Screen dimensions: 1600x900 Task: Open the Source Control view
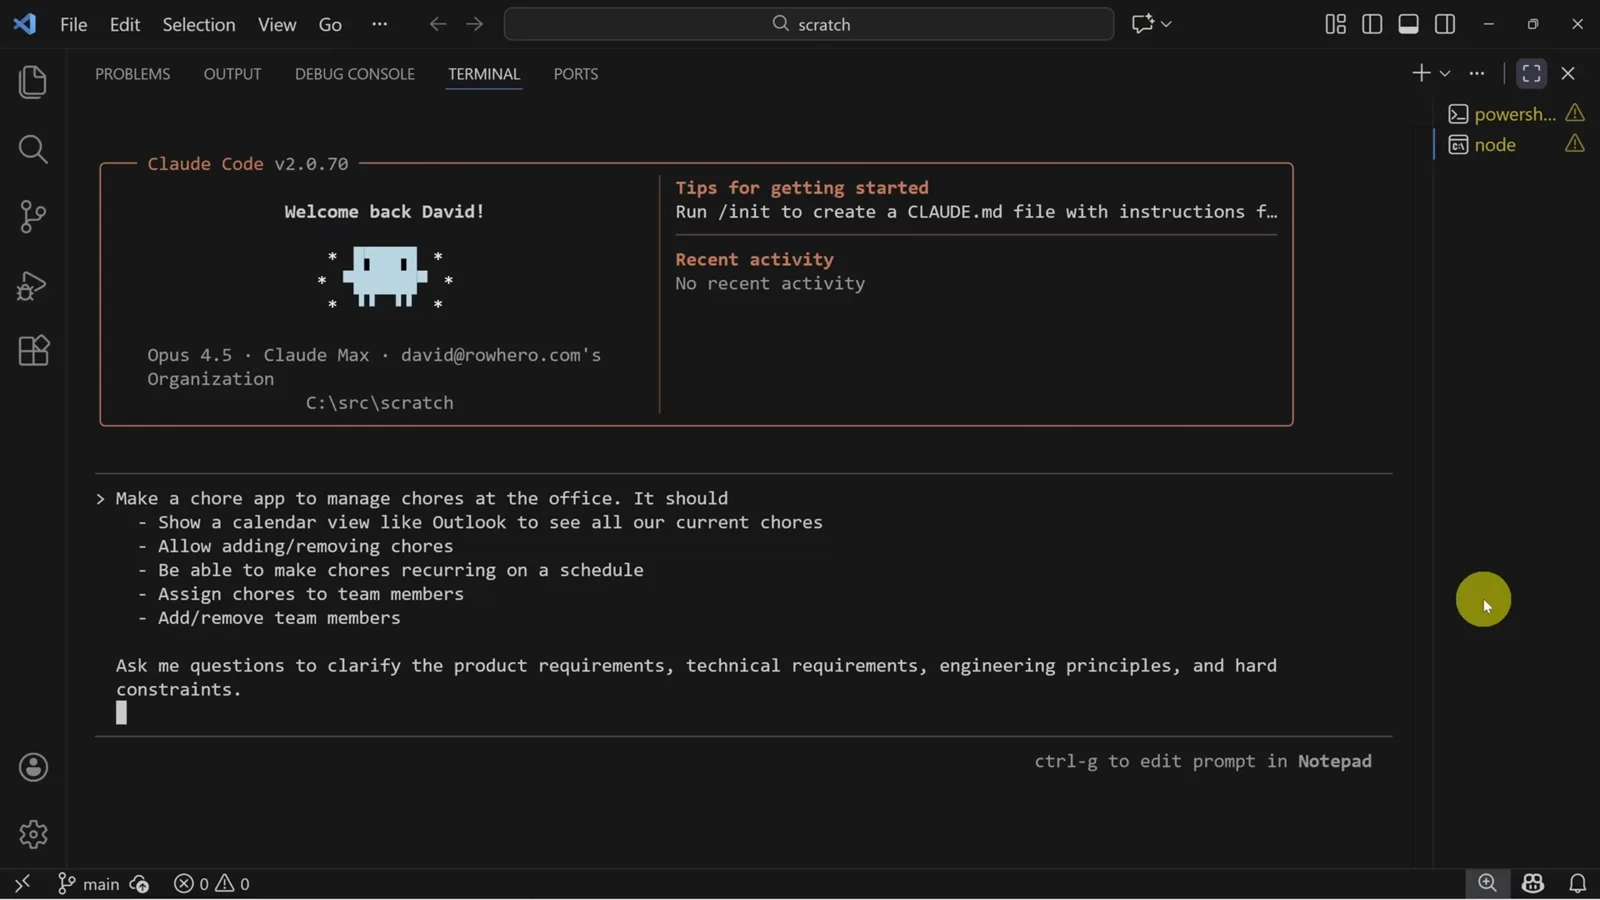click(x=33, y=217)
